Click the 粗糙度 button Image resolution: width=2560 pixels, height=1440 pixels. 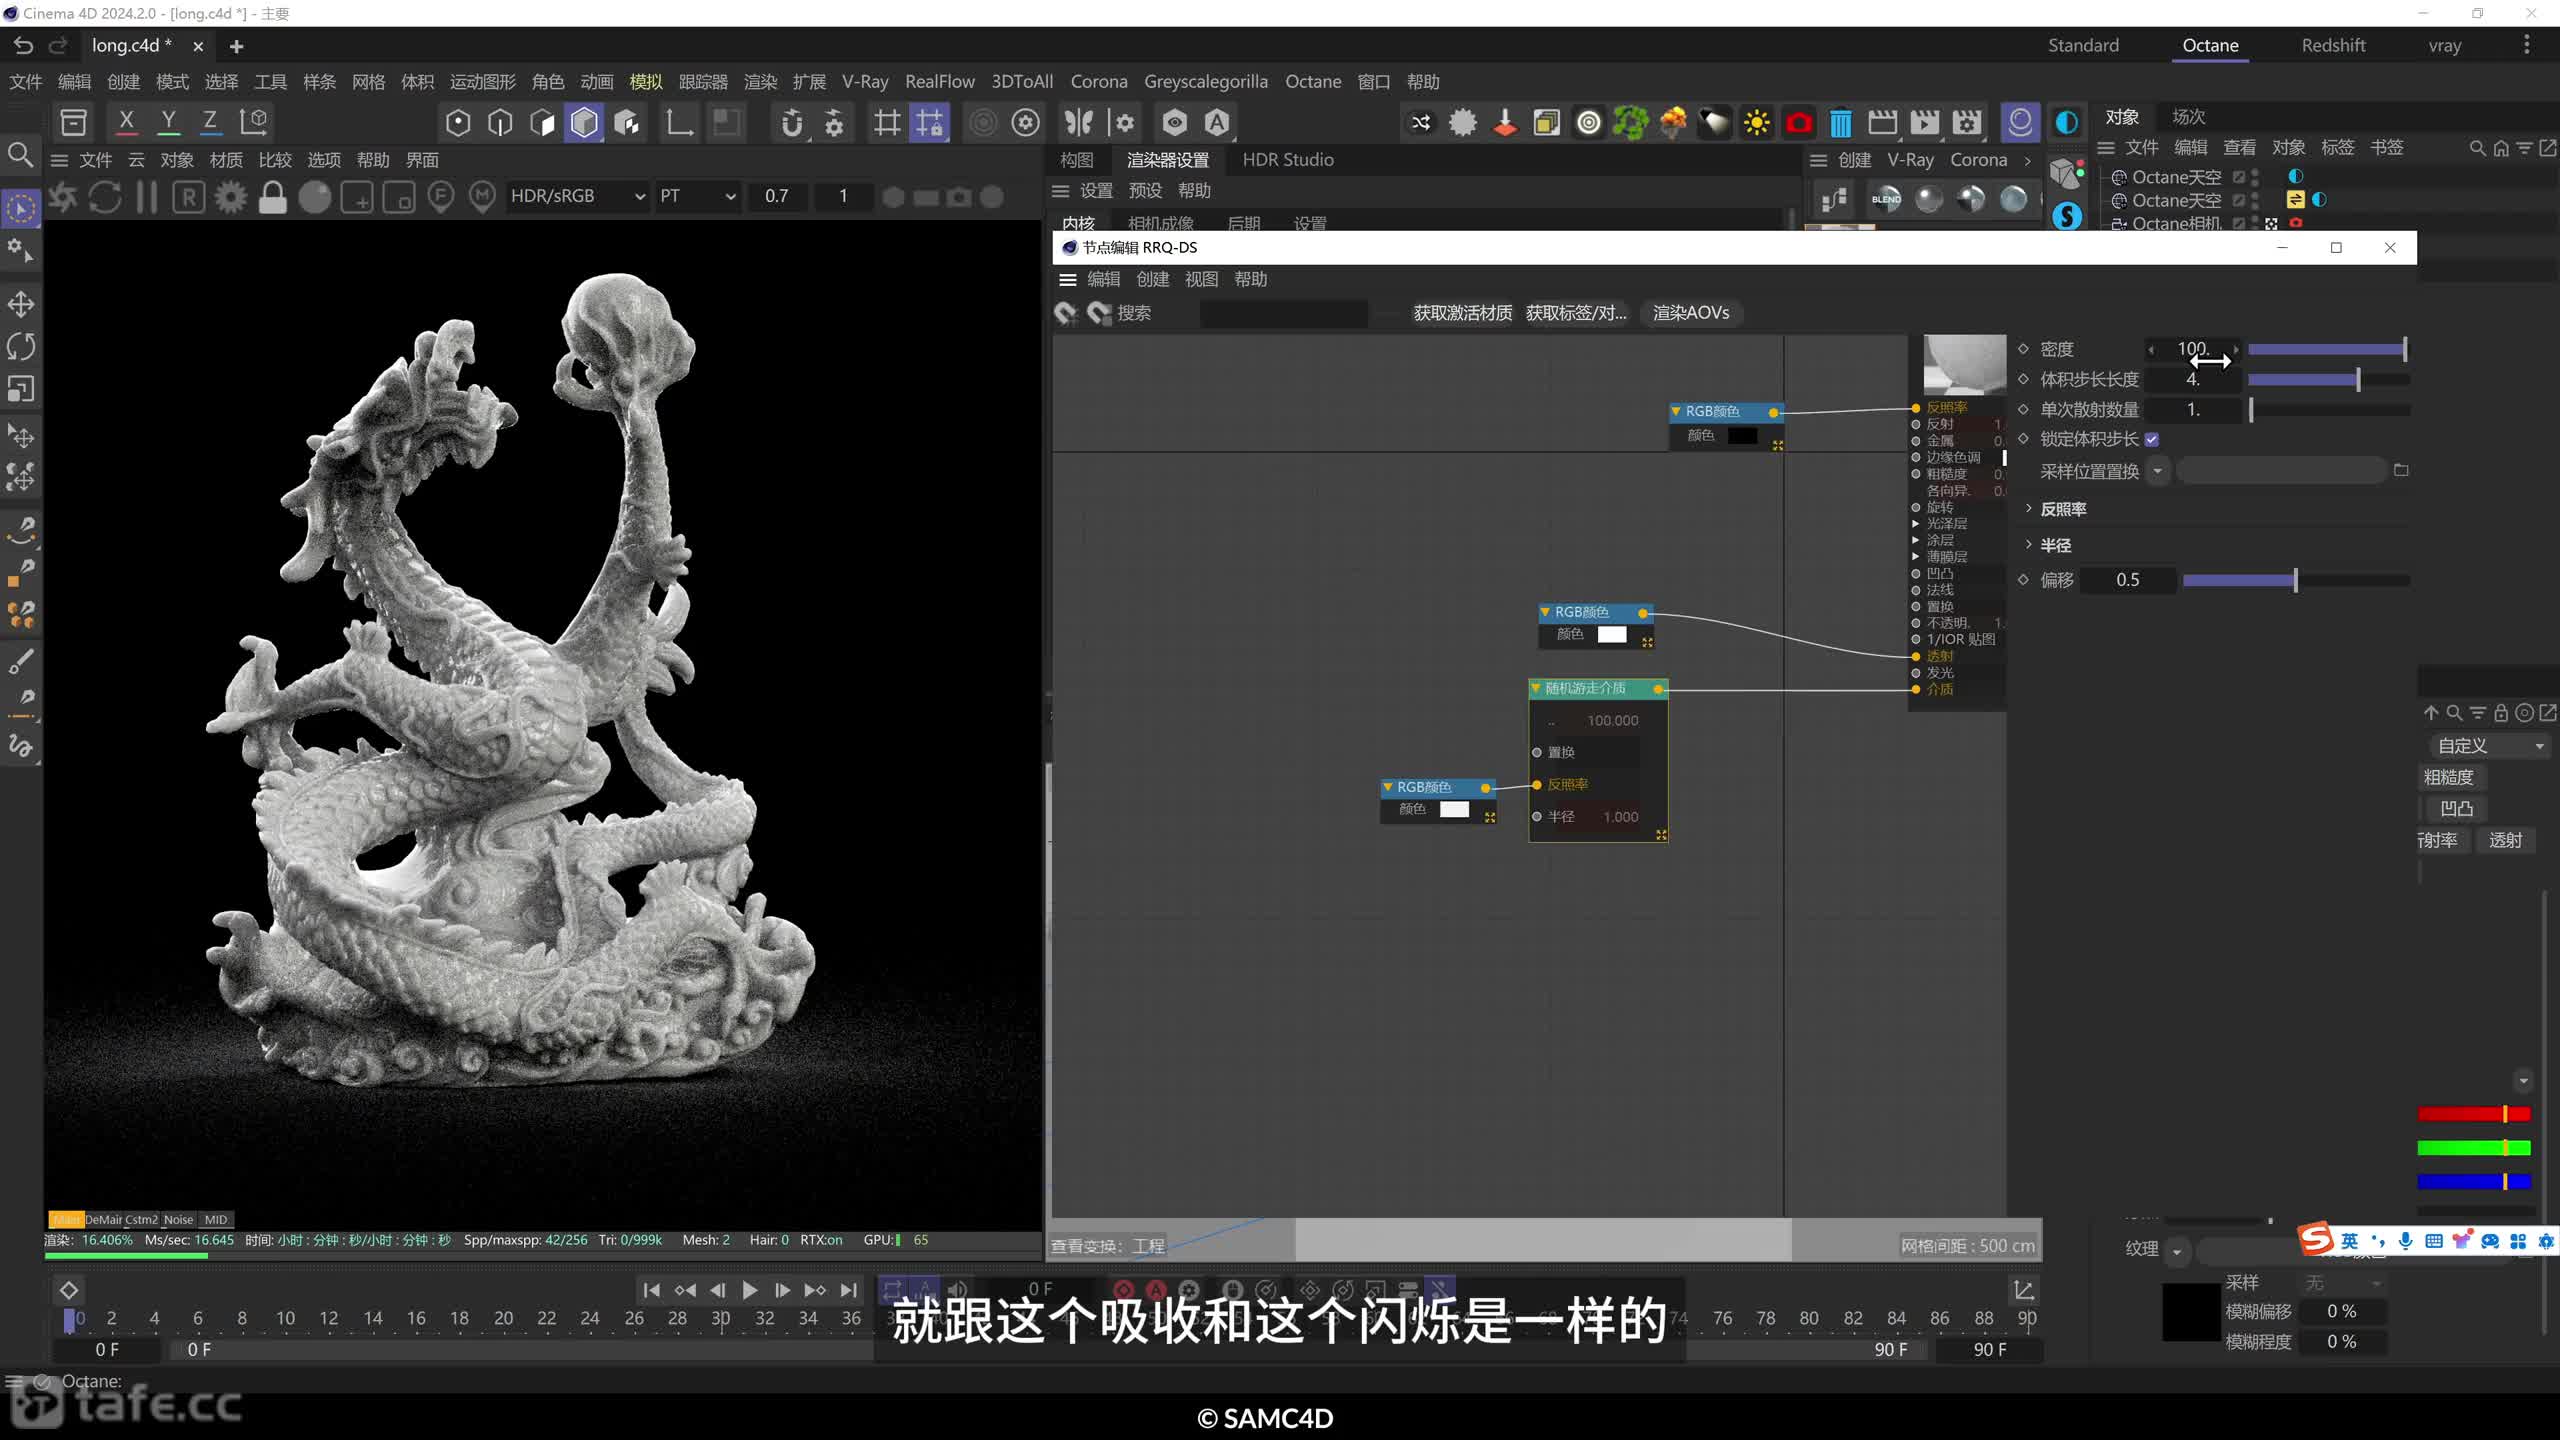coord(2448,777)
